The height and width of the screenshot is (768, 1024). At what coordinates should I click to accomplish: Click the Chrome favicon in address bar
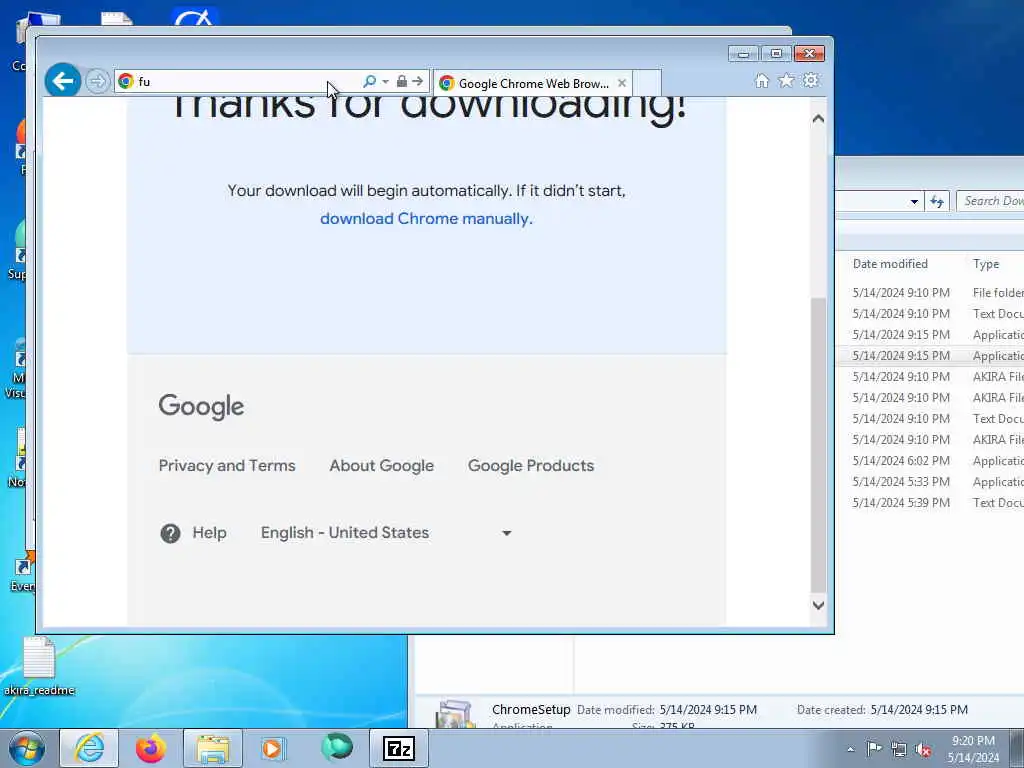coord(126,81)
